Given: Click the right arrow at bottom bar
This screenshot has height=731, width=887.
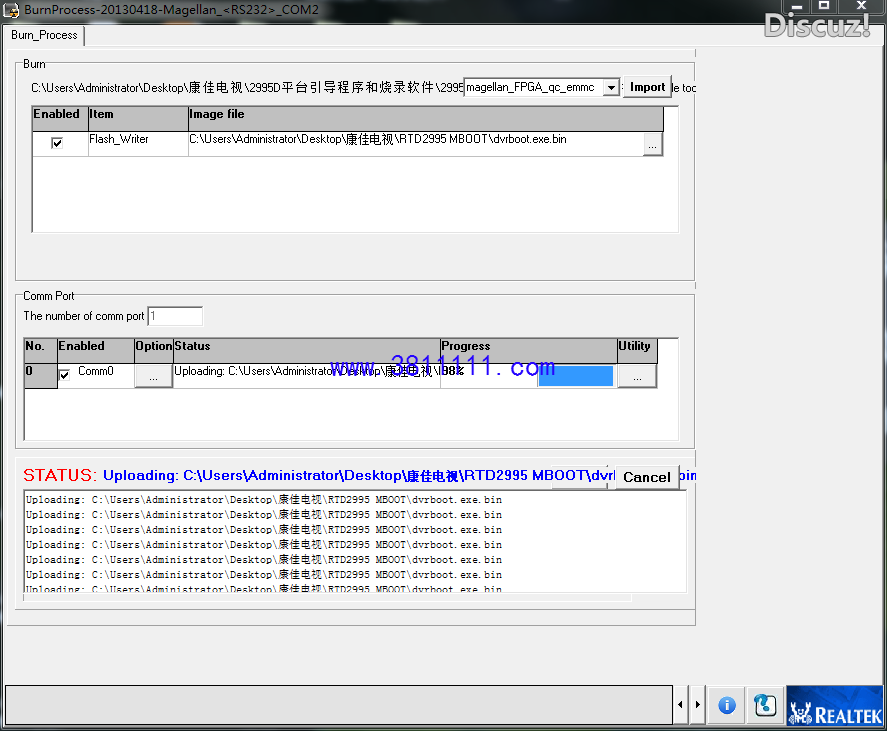Looking at the screenshot, I should click(697, 704).
